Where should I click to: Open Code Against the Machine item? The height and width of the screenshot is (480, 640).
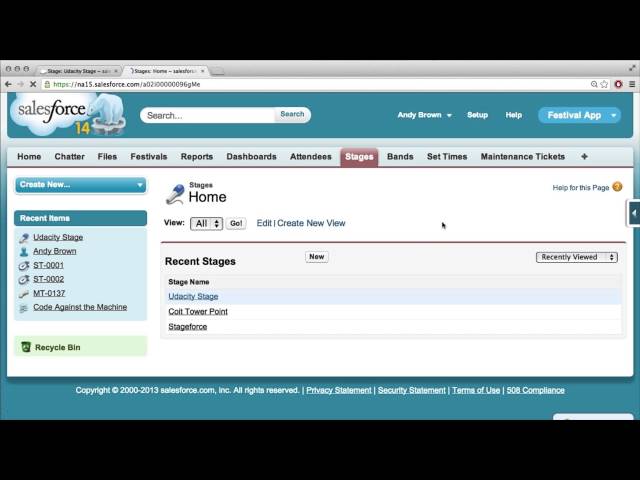(80, 307)
